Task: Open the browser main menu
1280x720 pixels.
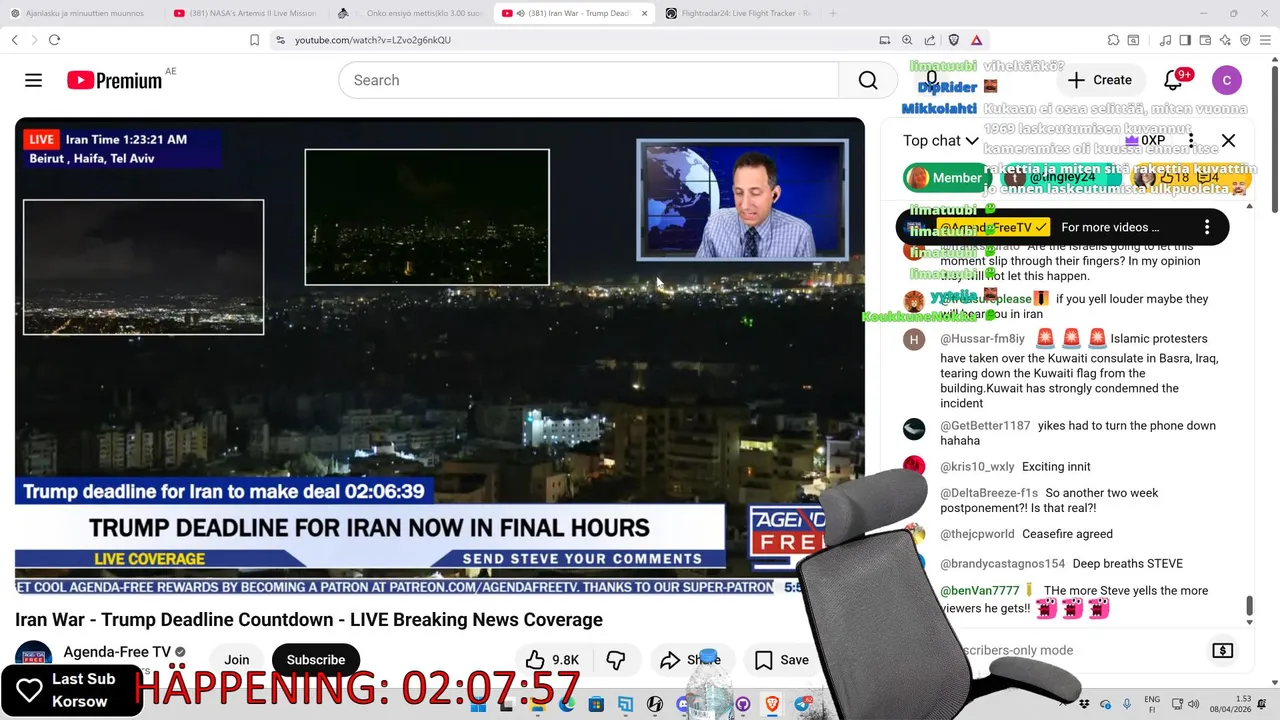Action: 1265,40
